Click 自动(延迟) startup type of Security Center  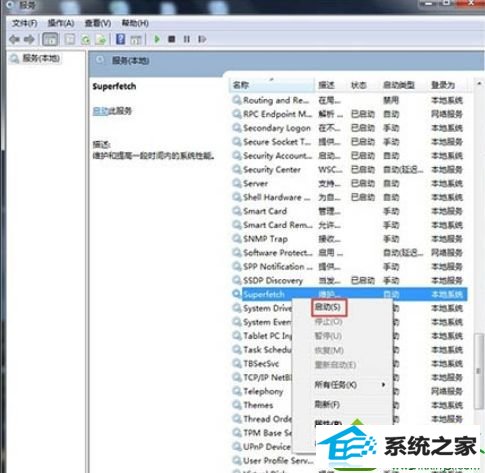pyautogui.click(x=403, y=170)
